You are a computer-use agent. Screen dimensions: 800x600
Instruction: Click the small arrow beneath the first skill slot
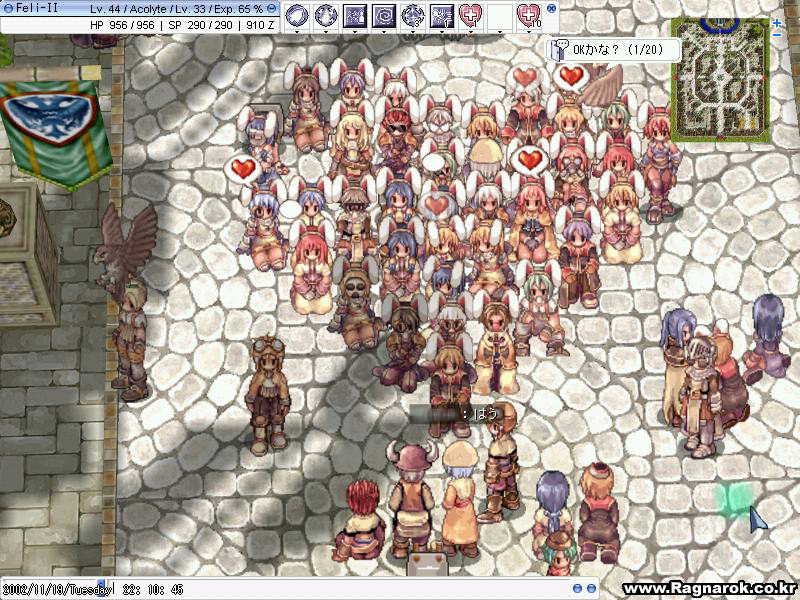[296, 32]
